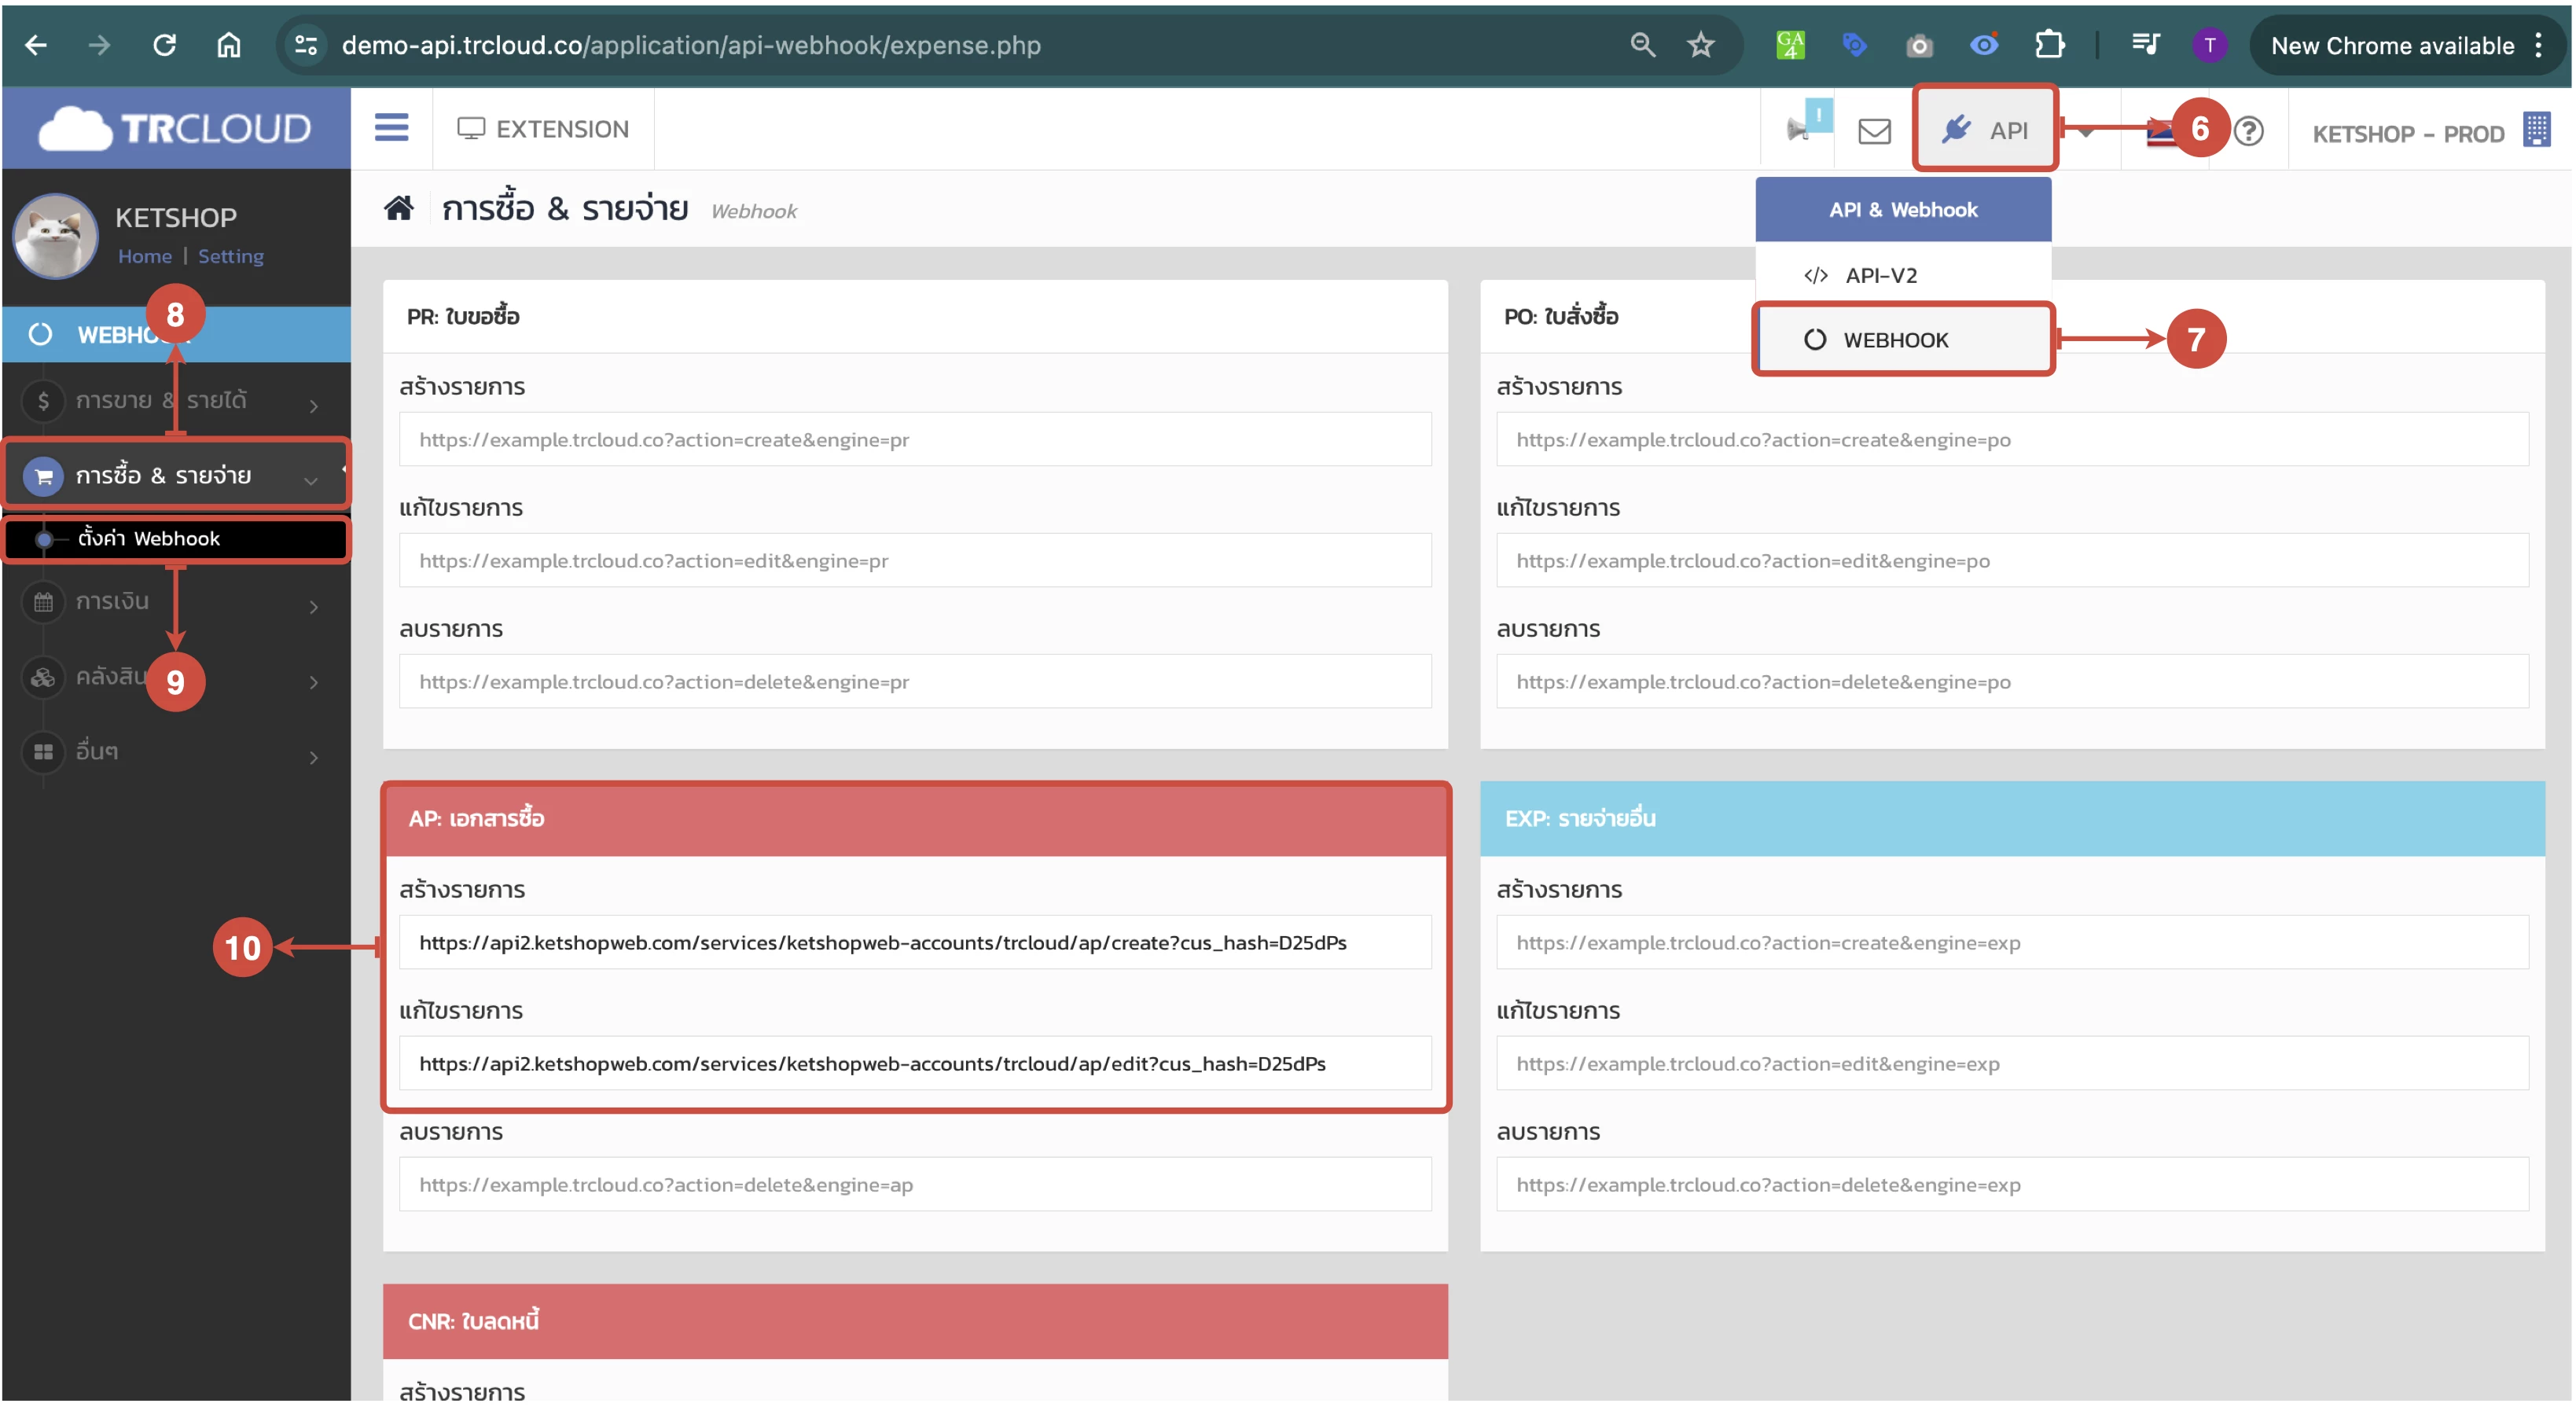Click the Chrome extensions puzzle icon
Image resolution: width=2576 pixels, height=1407 pixels.
click(x=2049, y=45)
